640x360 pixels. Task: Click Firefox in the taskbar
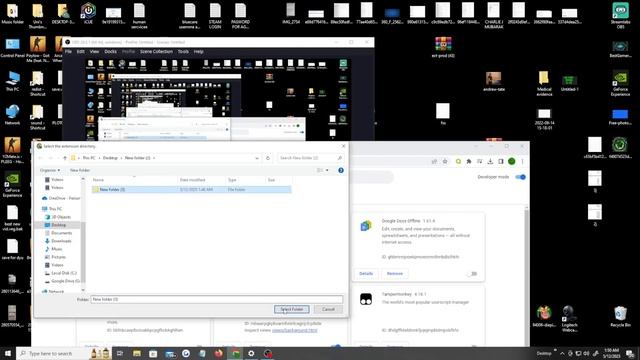tap(219, 353)
